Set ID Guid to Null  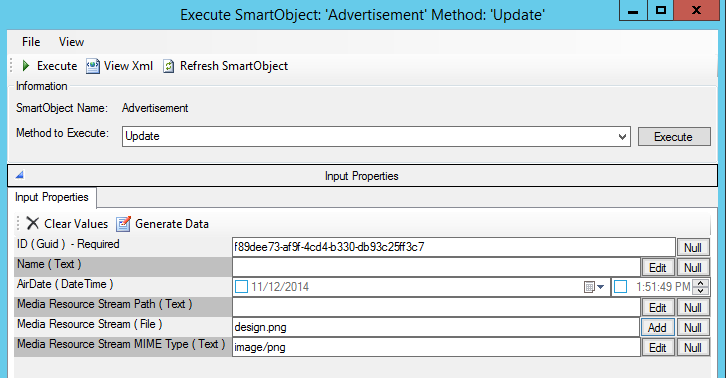coord(693,247)
